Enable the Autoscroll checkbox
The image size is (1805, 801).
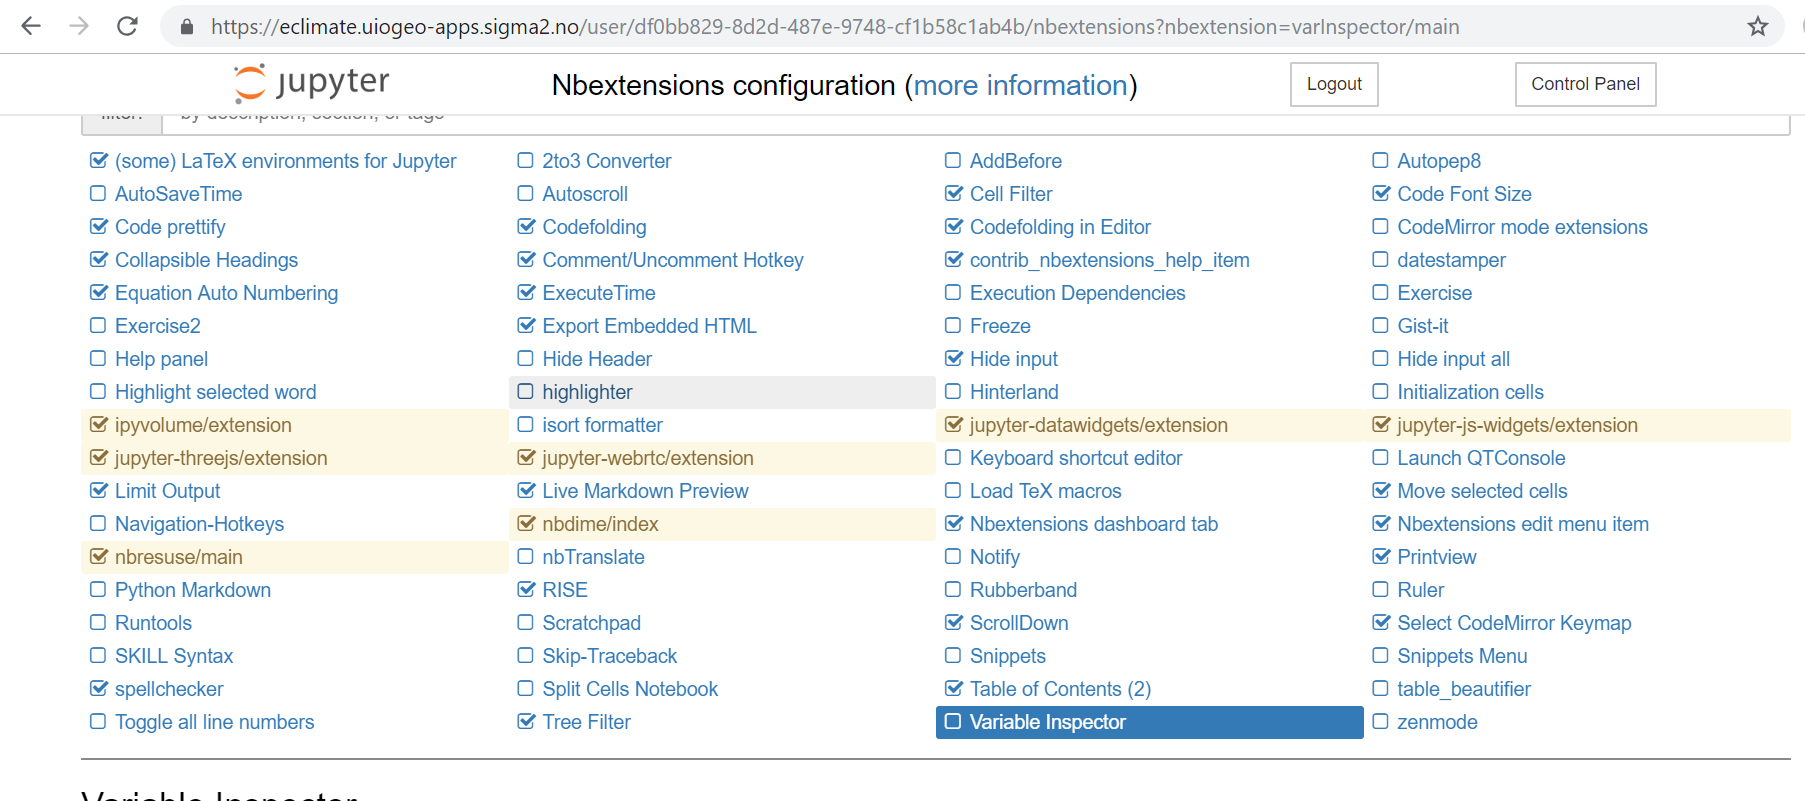click(x=525, y=193)
